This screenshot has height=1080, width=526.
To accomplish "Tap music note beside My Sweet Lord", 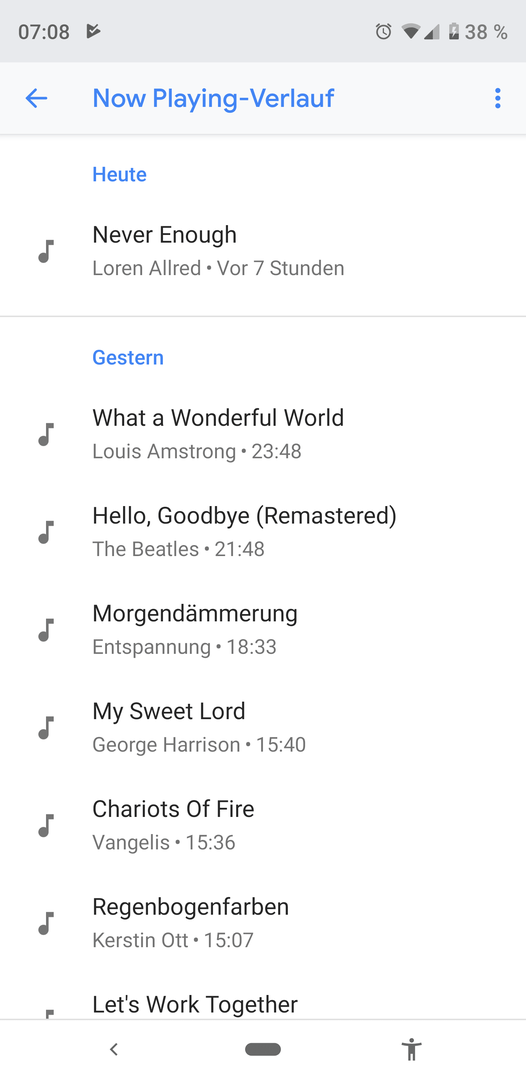I will (45, 728).
